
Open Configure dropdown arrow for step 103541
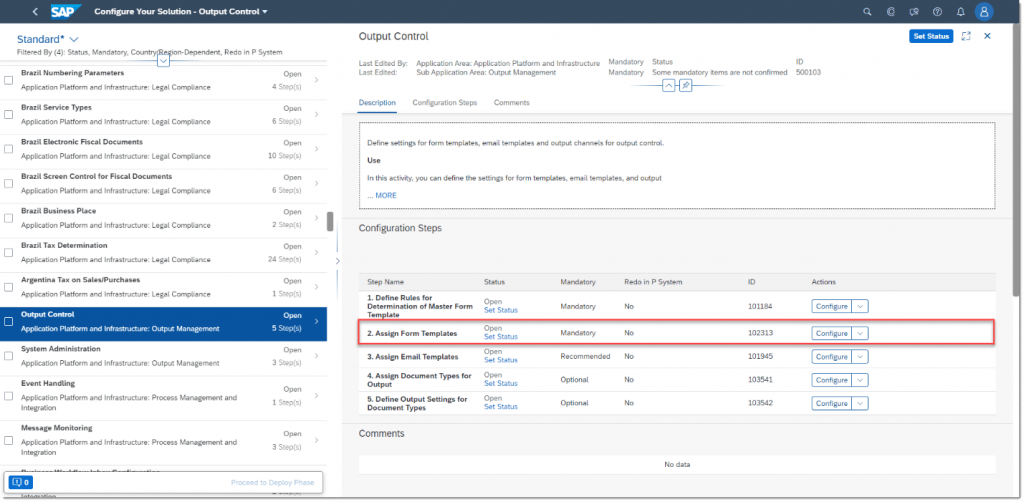coord(860,380)
